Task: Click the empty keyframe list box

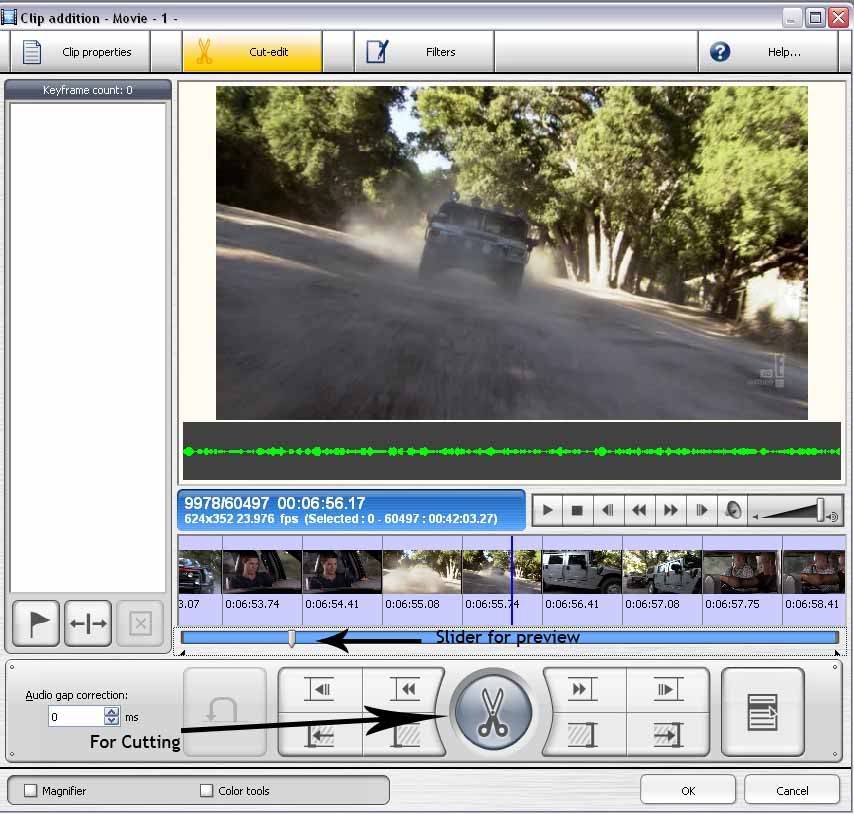Action: point(88,347)
